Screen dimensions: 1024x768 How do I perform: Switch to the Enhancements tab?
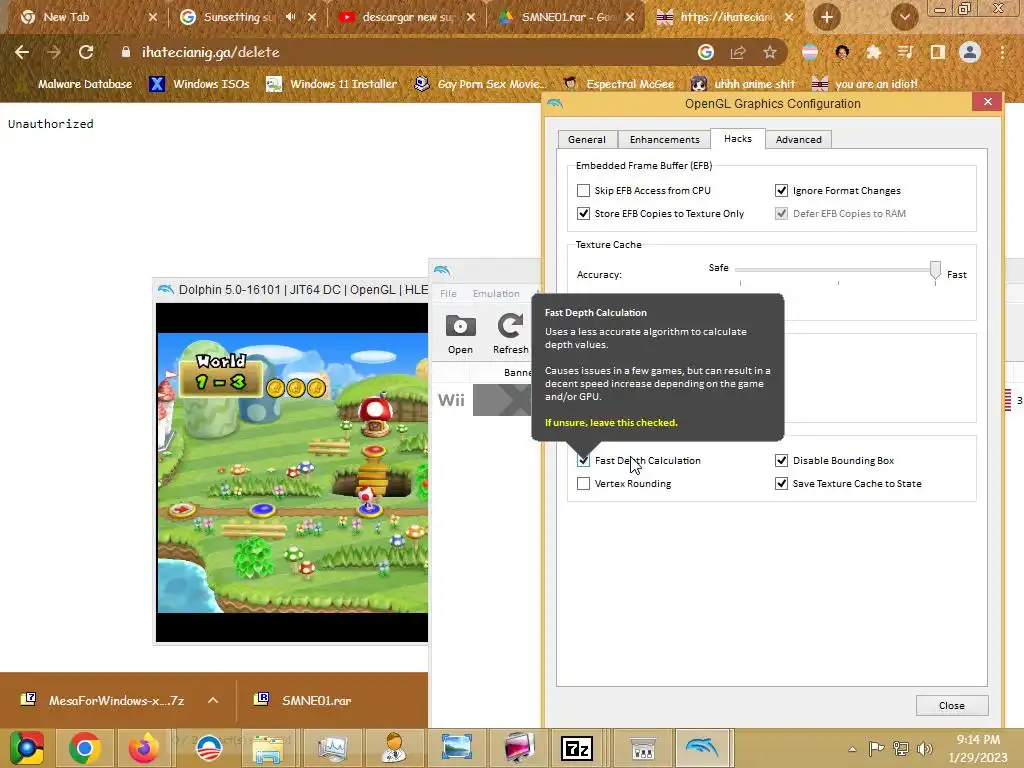(x=664, y=139)
